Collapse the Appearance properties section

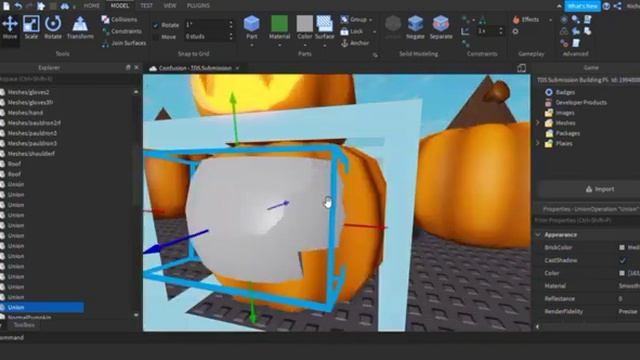pos(538,235)
